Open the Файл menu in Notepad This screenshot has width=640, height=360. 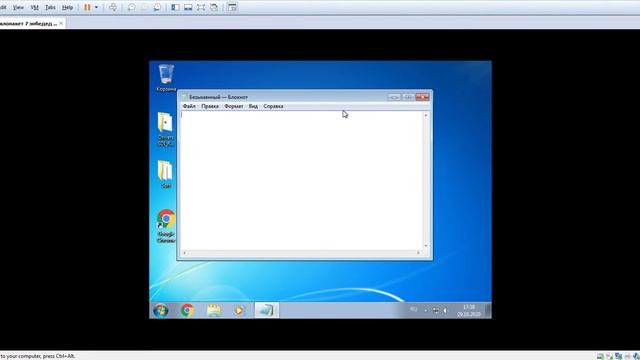tap(189, 106)
